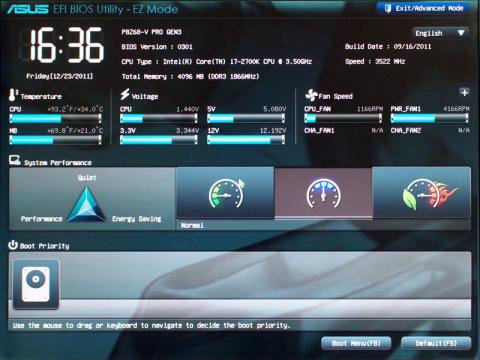480x360 pixels.
Task: Click the Voltage lightning bolt icon
Action: click(125, 94)
